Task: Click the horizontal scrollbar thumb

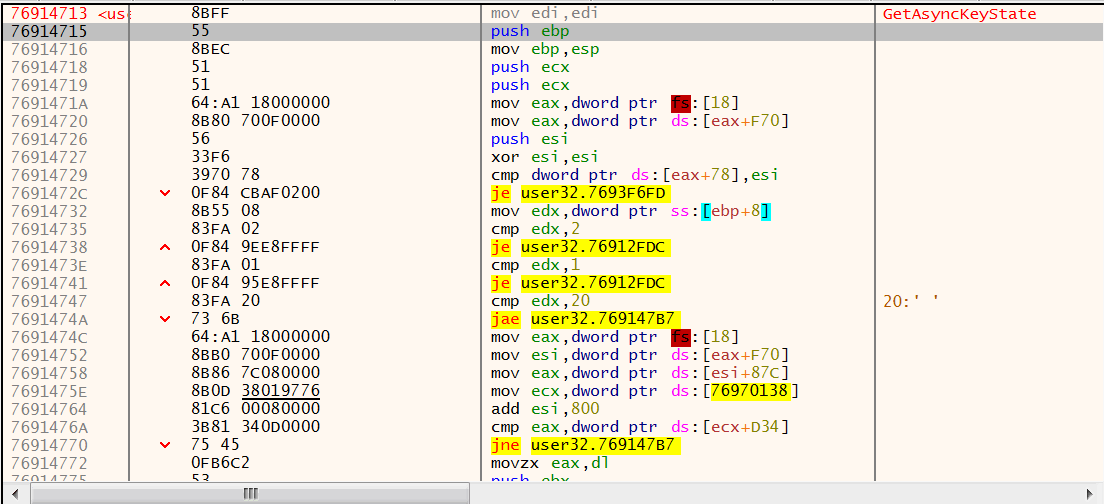Action: pyautogui.click(x=250, y=493)
